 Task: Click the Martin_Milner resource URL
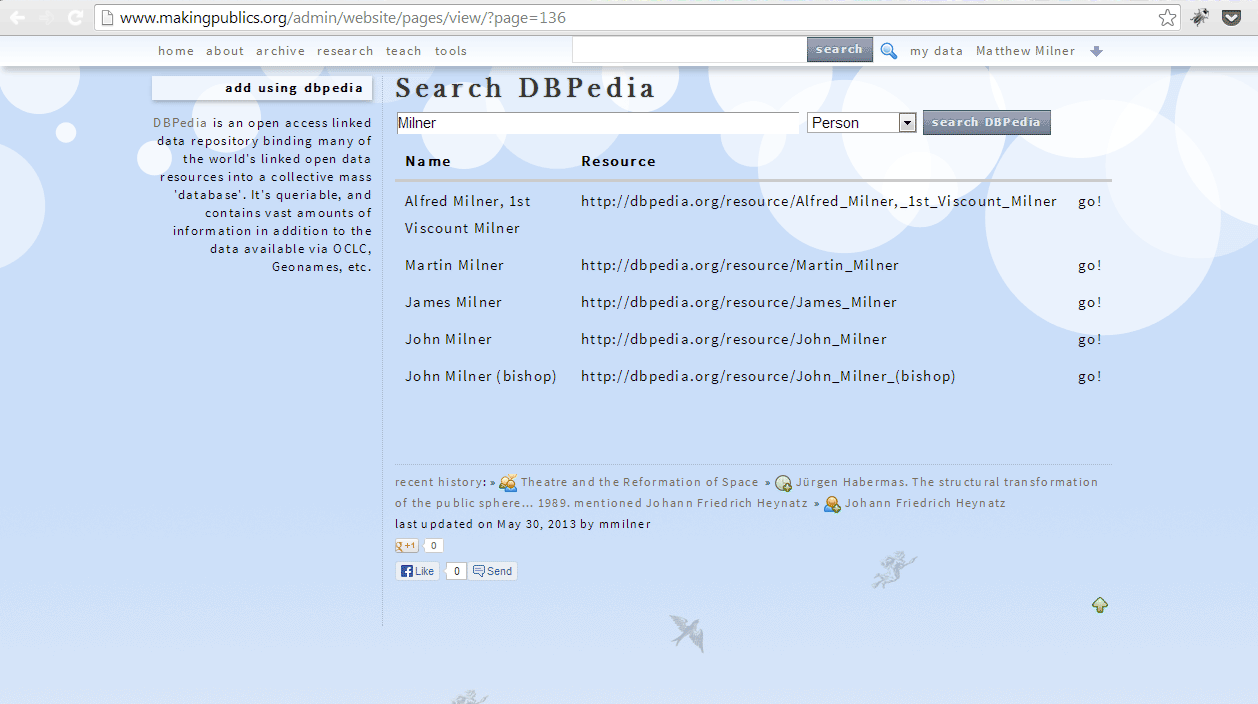click(740, 265)
